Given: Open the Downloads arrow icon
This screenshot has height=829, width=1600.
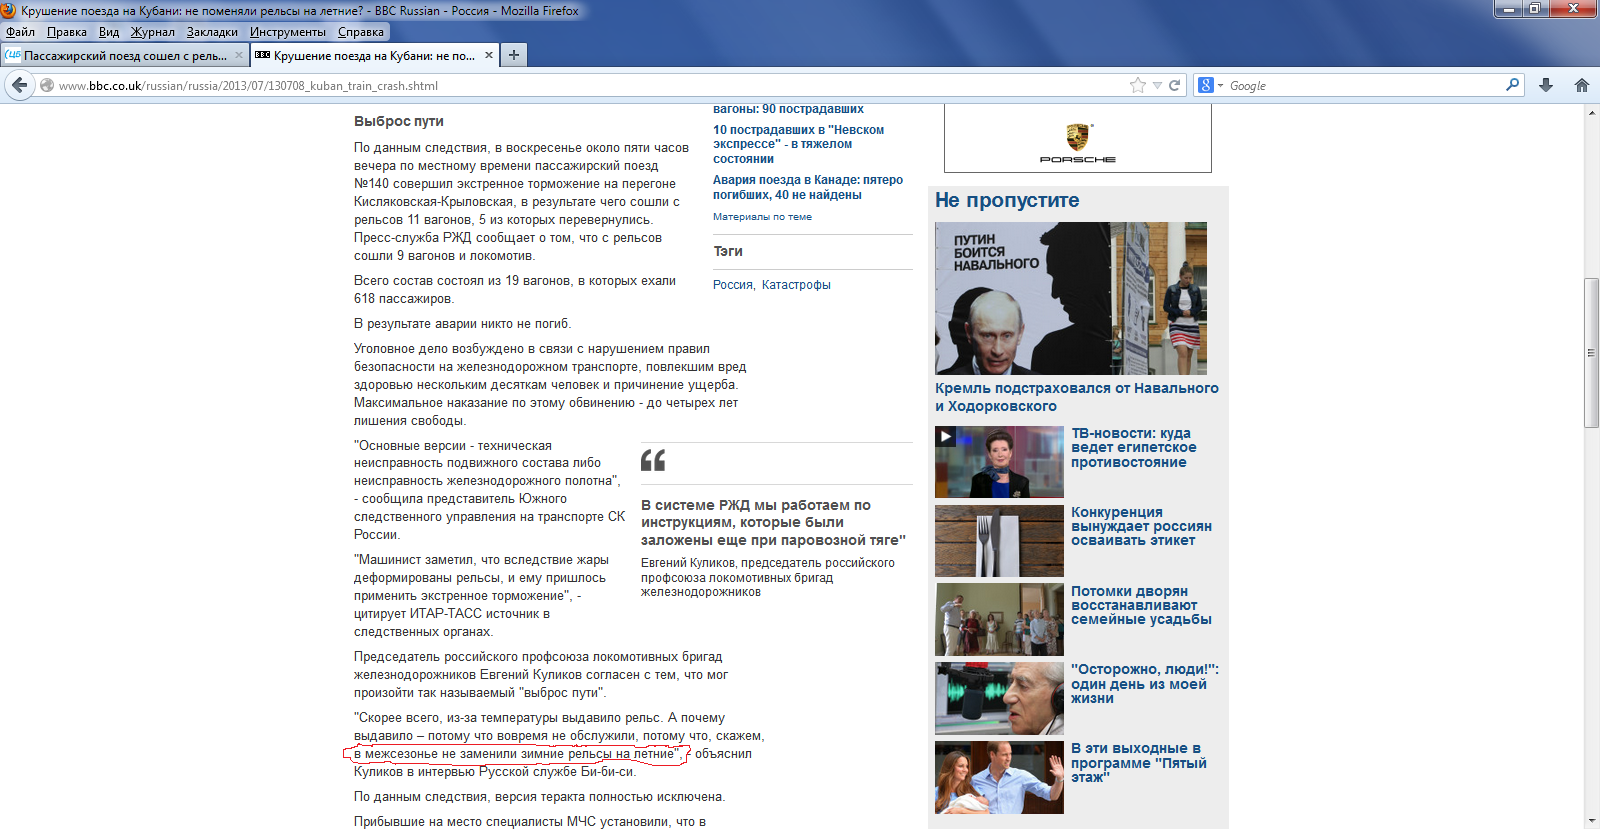Looking at the screenshot, I should (x=1546, y=86).
